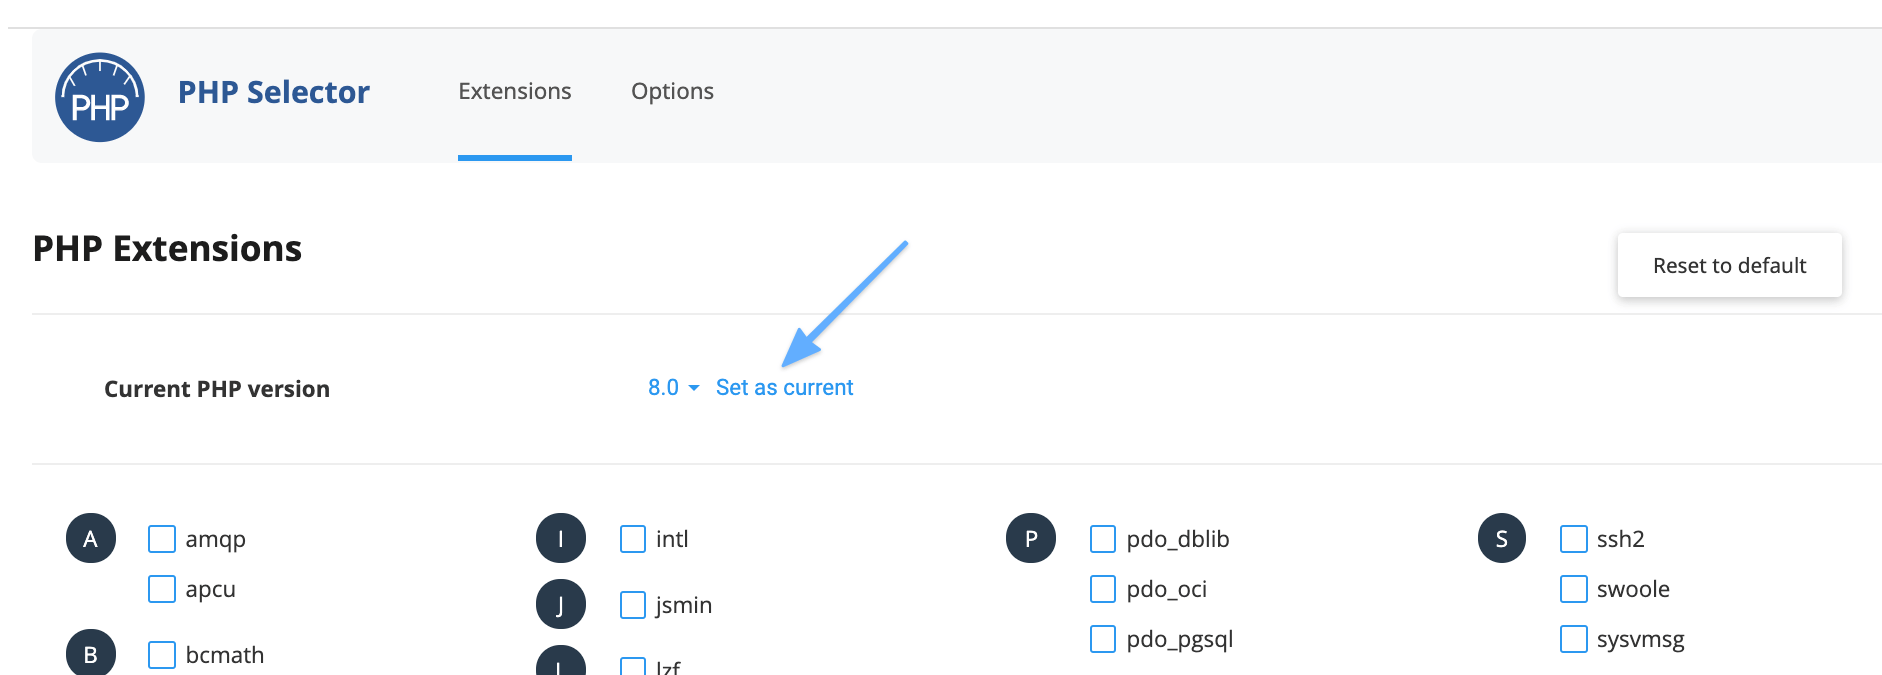1882x675 pixels.
Task: Switch to the Options tab
Action: point(672,91)
